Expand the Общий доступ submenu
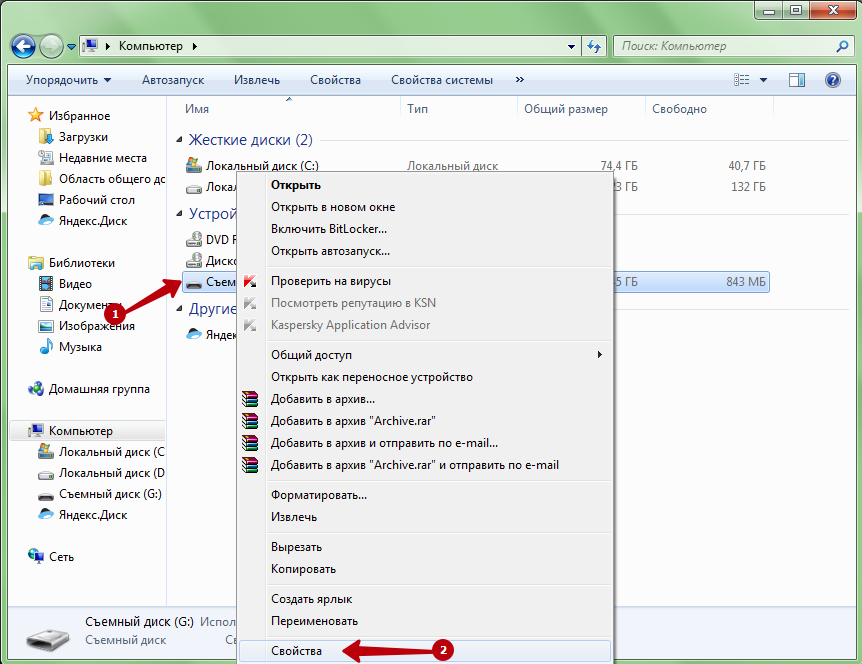The image size is (862, 664). [x=600, y=355]
